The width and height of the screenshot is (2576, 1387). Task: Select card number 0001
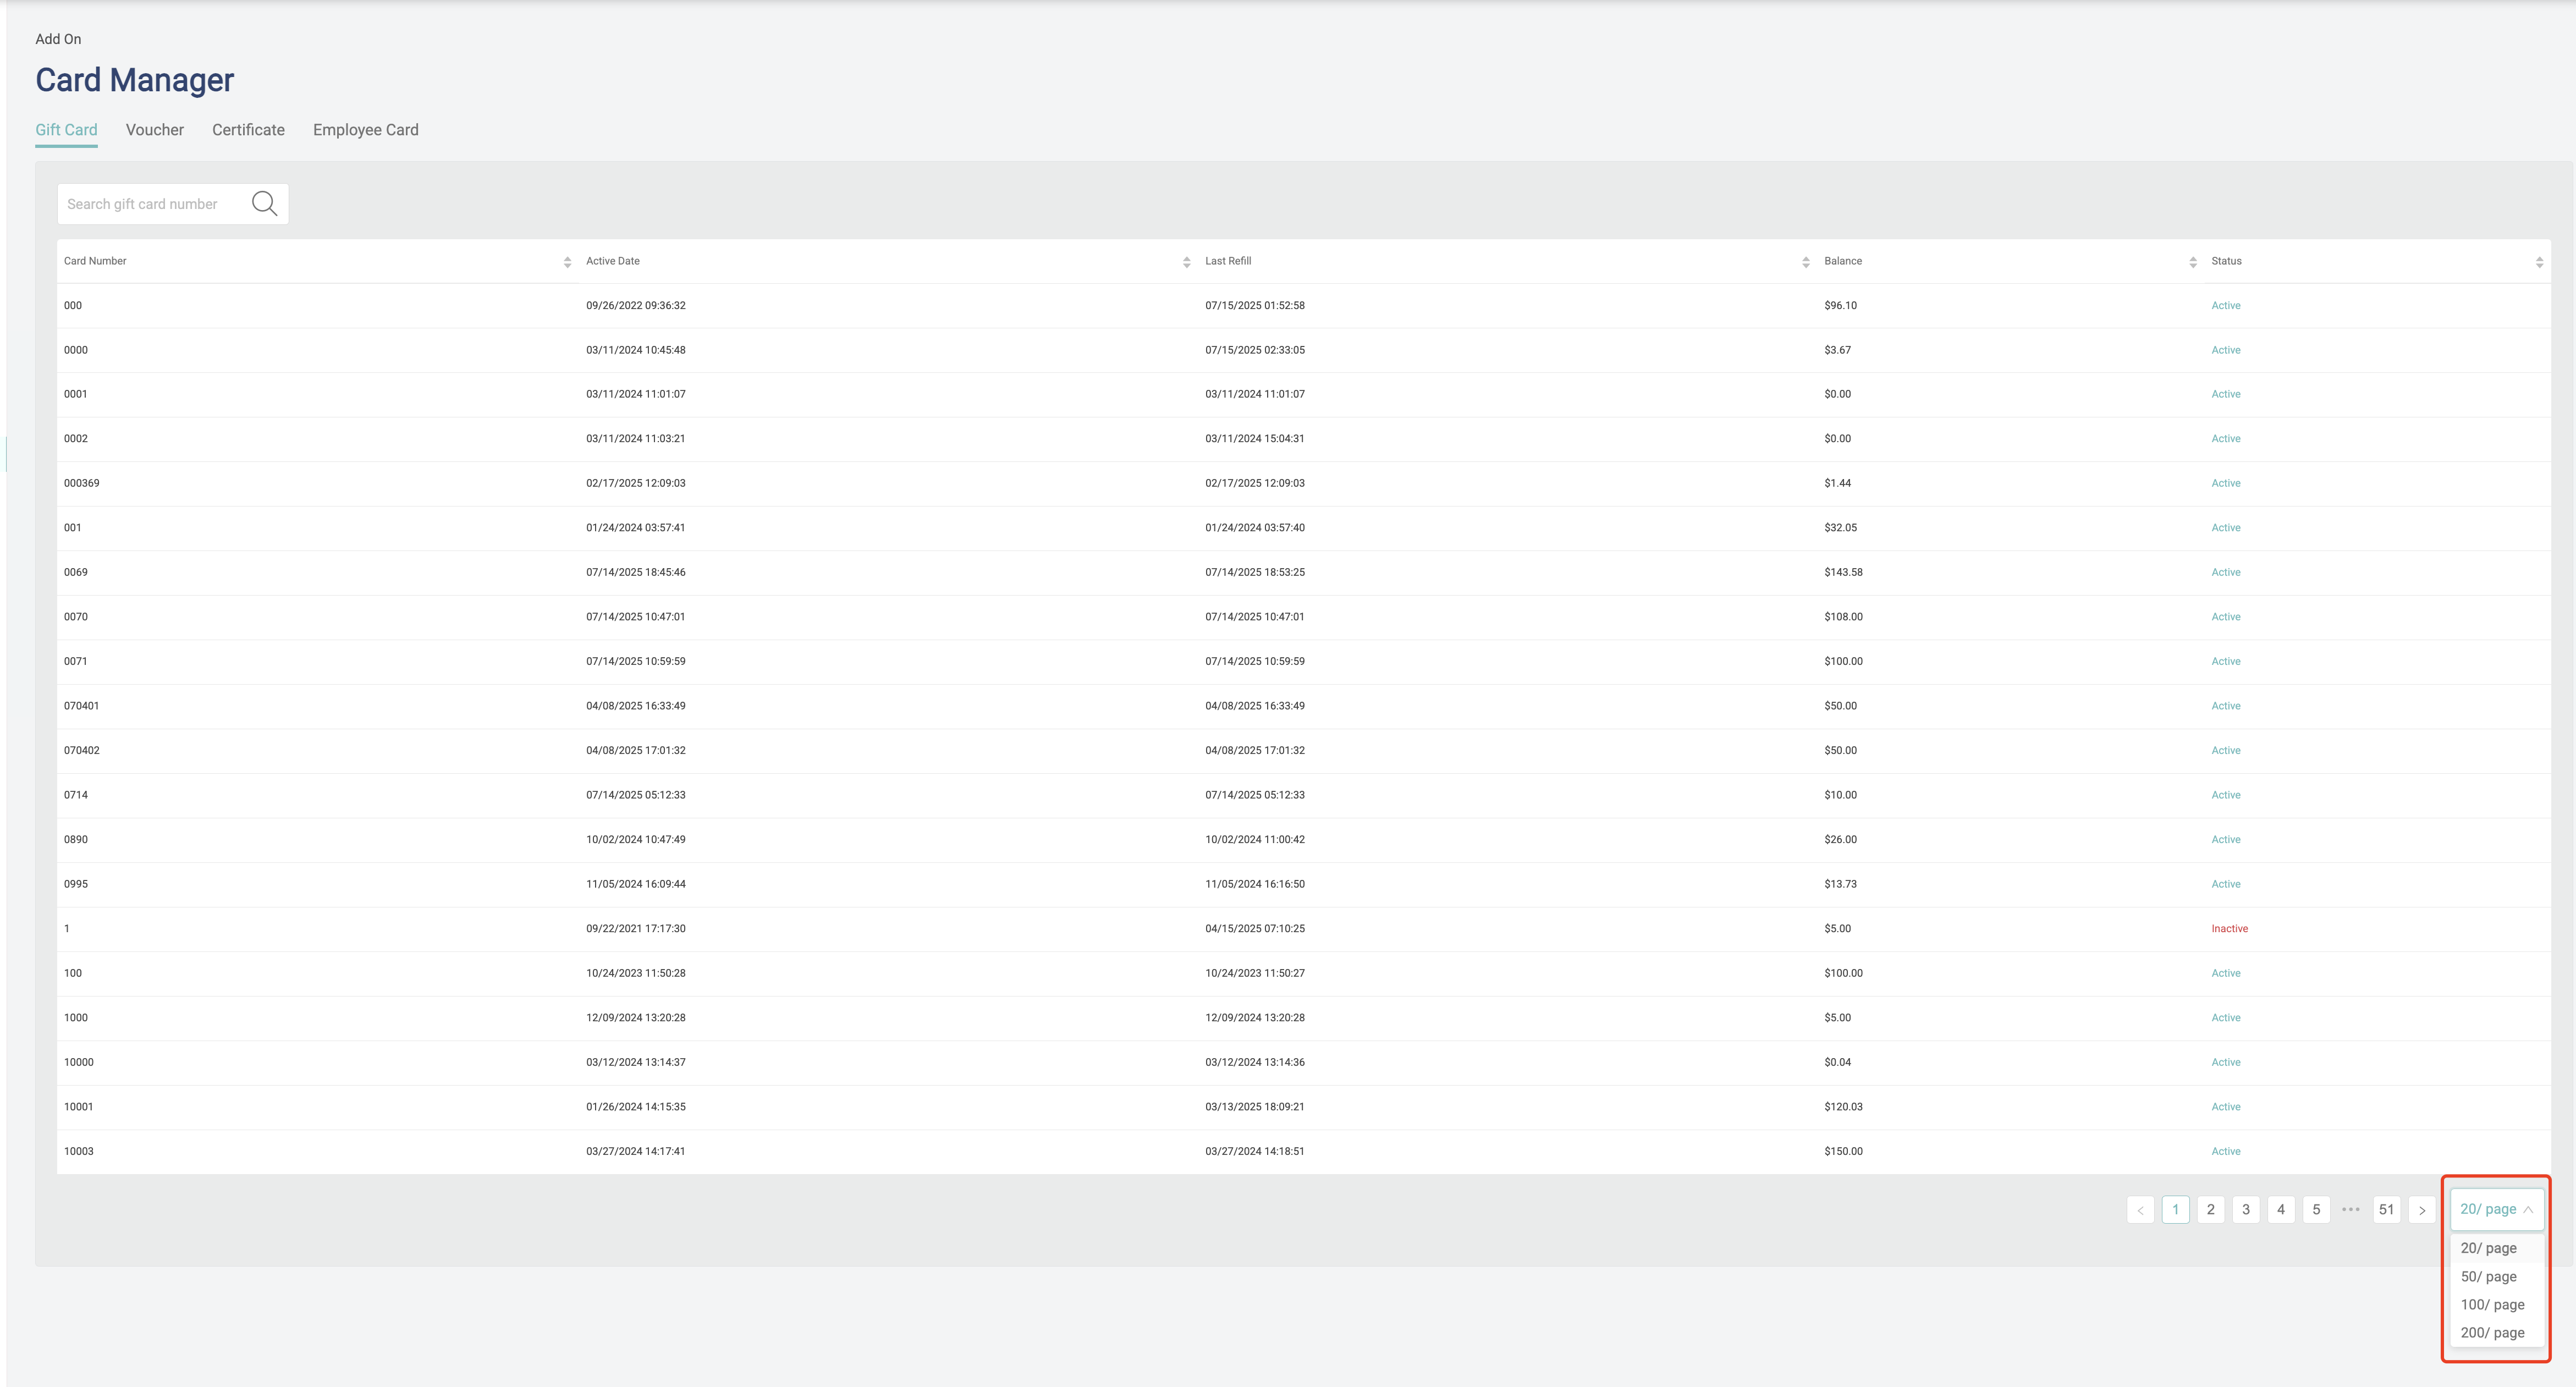pos(76,394)
